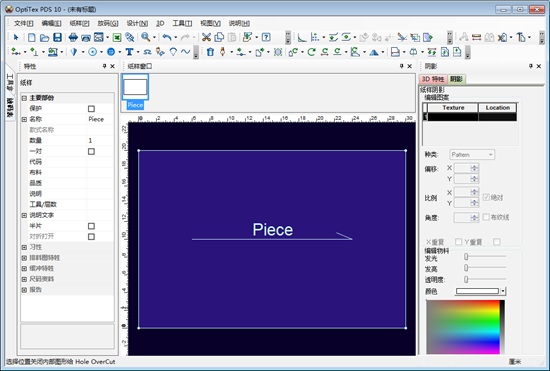This screenshot has width=550, height=371.
Task: Select the blue wave curve tool
Action: [x=186, y=52]
